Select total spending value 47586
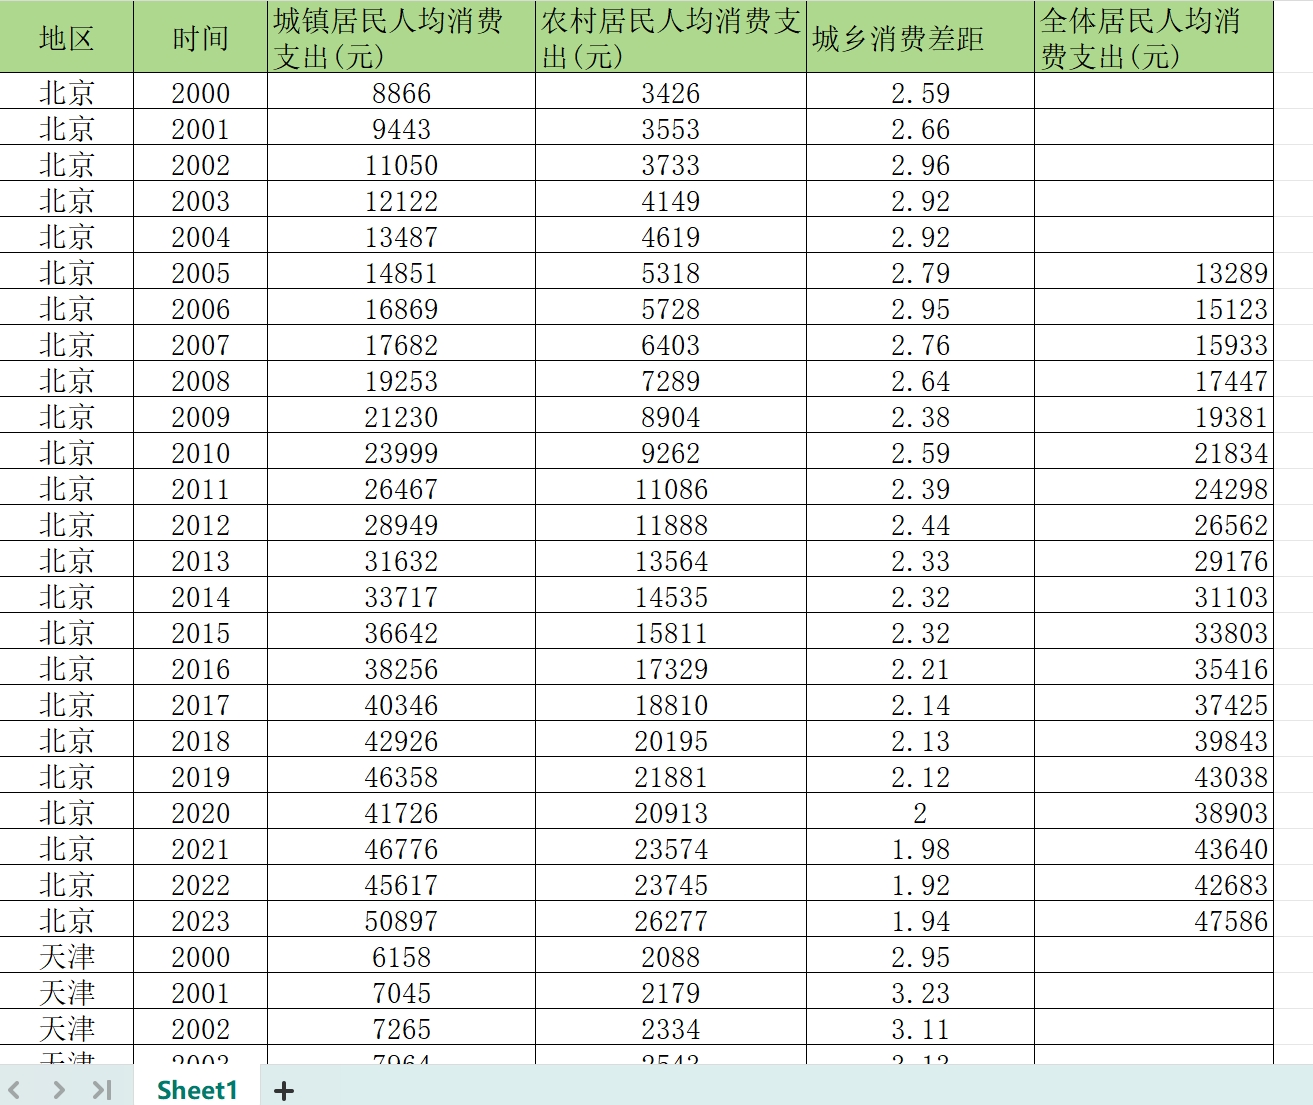Screen dimensions: 1313x1105 (1154, 920)
